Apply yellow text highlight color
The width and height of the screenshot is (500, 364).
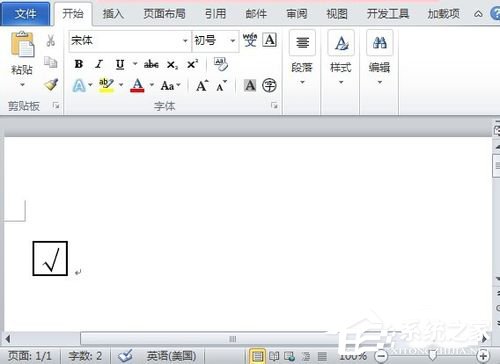point(106,85)
